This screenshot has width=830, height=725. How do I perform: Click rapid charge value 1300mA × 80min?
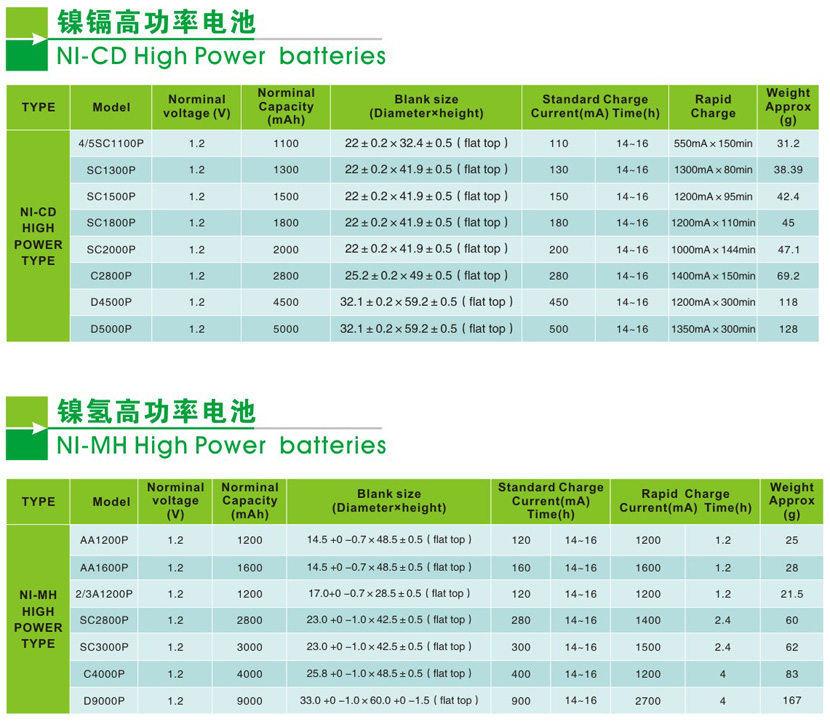point(713,170)
